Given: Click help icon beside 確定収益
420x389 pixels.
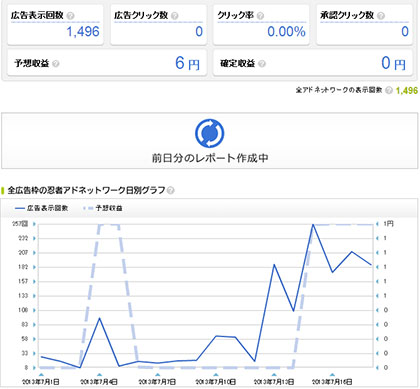Looking at the screenshot, I should point(262,63).
